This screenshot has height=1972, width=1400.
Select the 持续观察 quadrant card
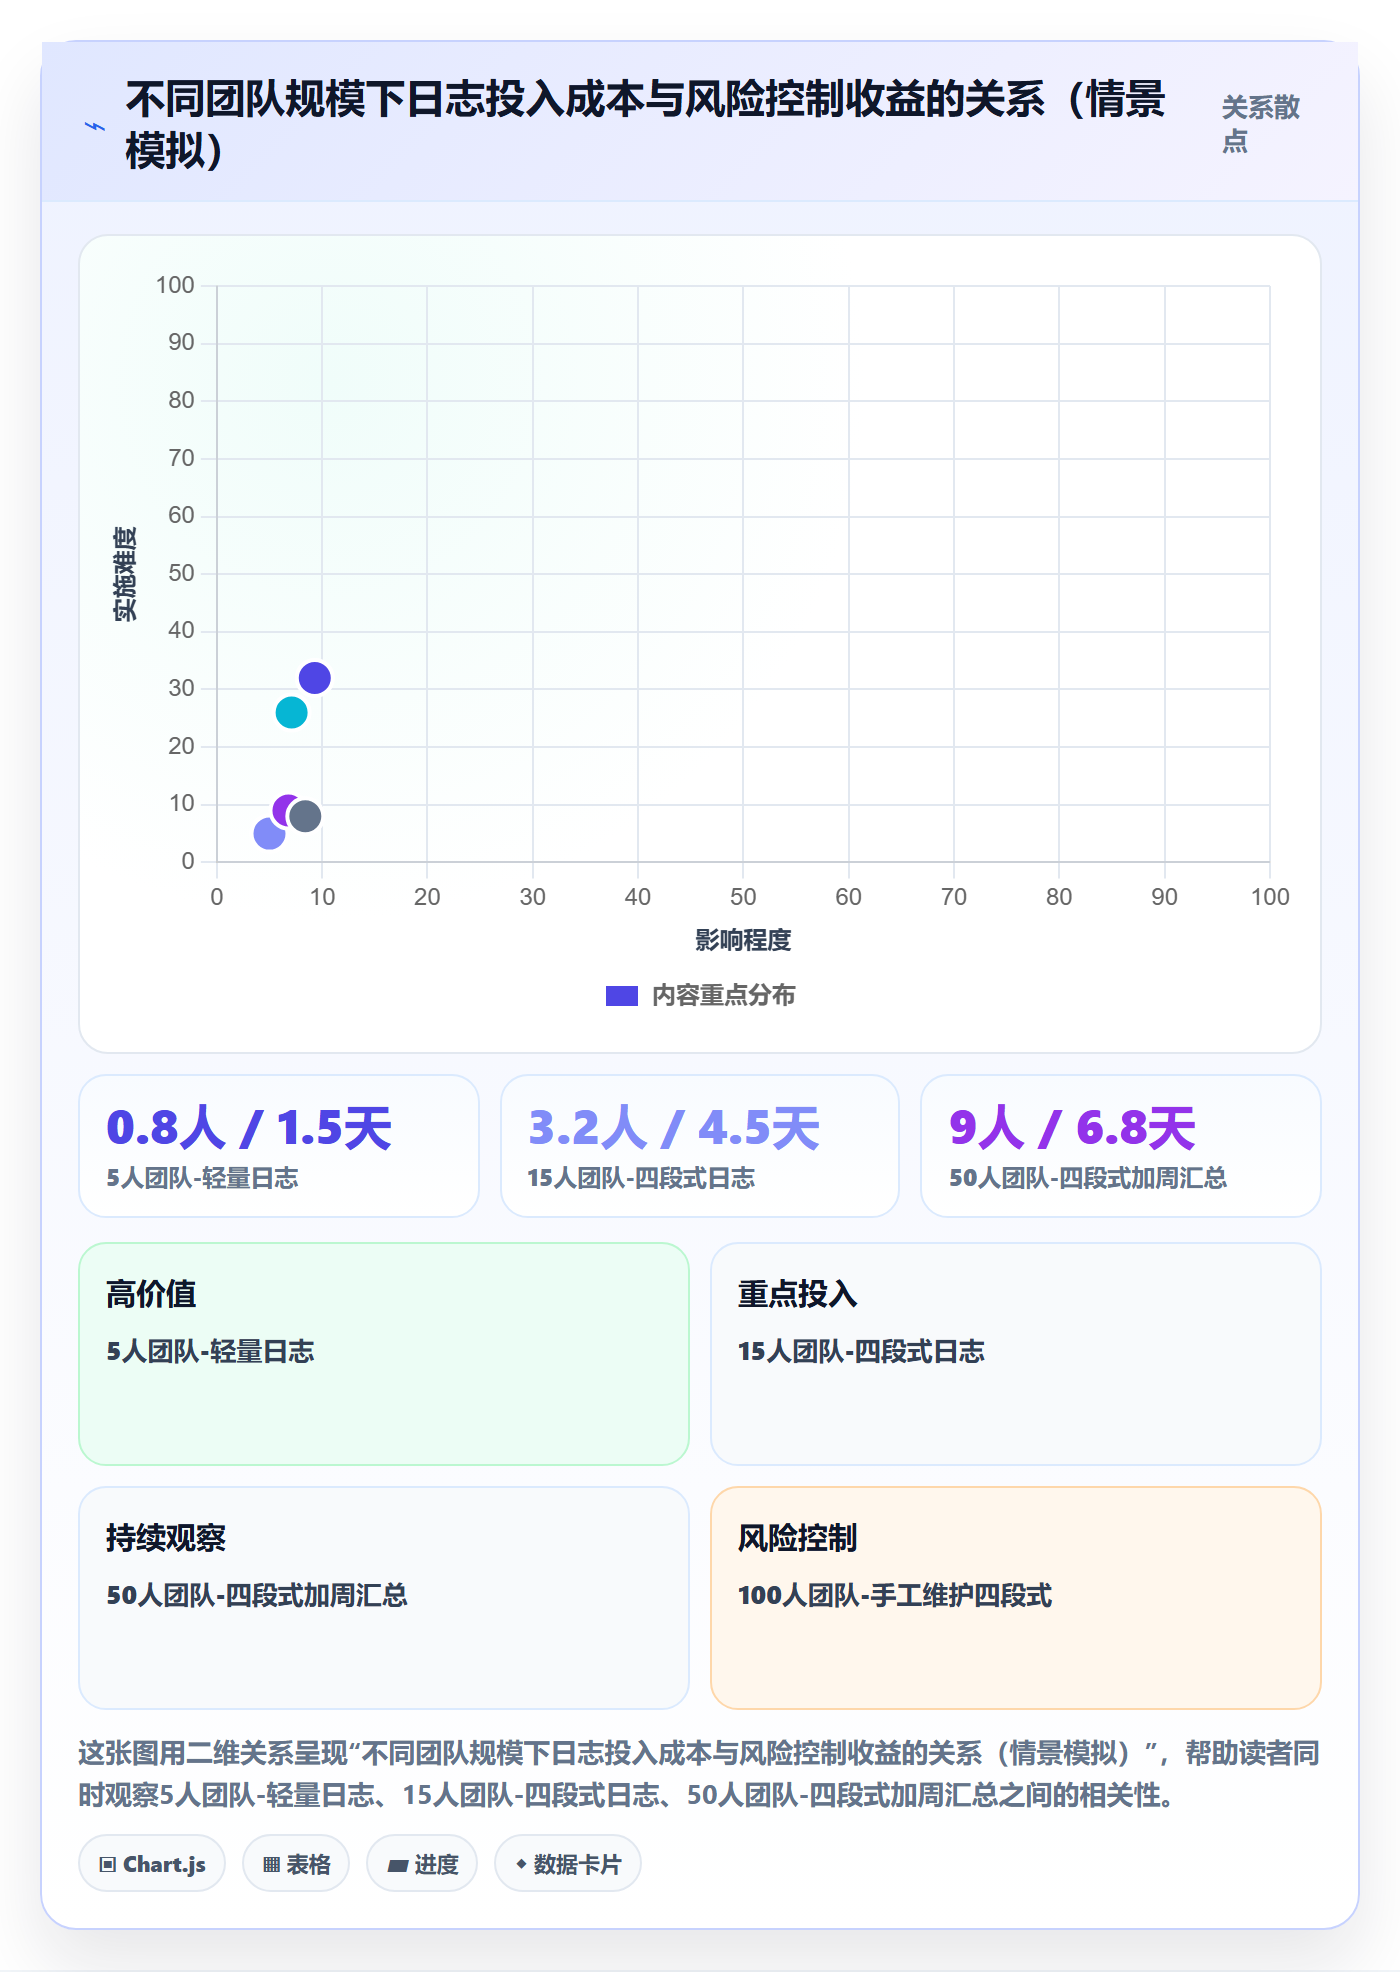(384, 1598)
